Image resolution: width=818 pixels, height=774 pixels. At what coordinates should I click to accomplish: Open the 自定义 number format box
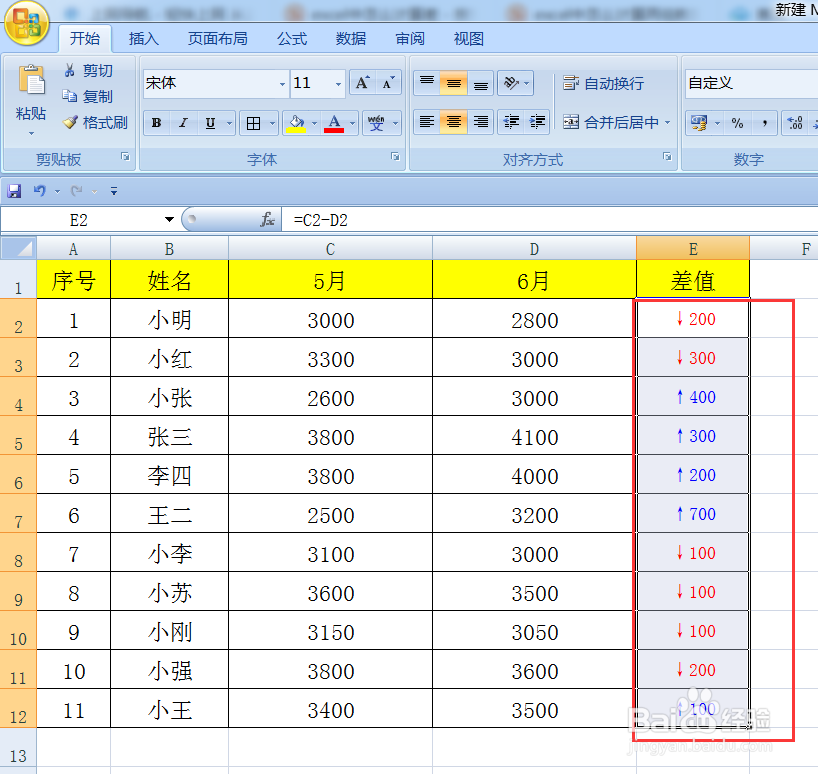[x=751, y=83]
